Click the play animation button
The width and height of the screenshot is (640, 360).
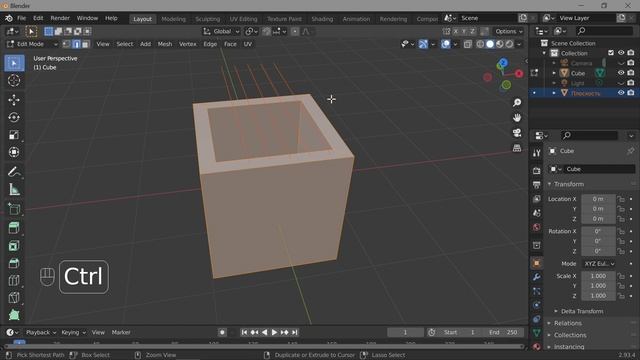[274, 333]
